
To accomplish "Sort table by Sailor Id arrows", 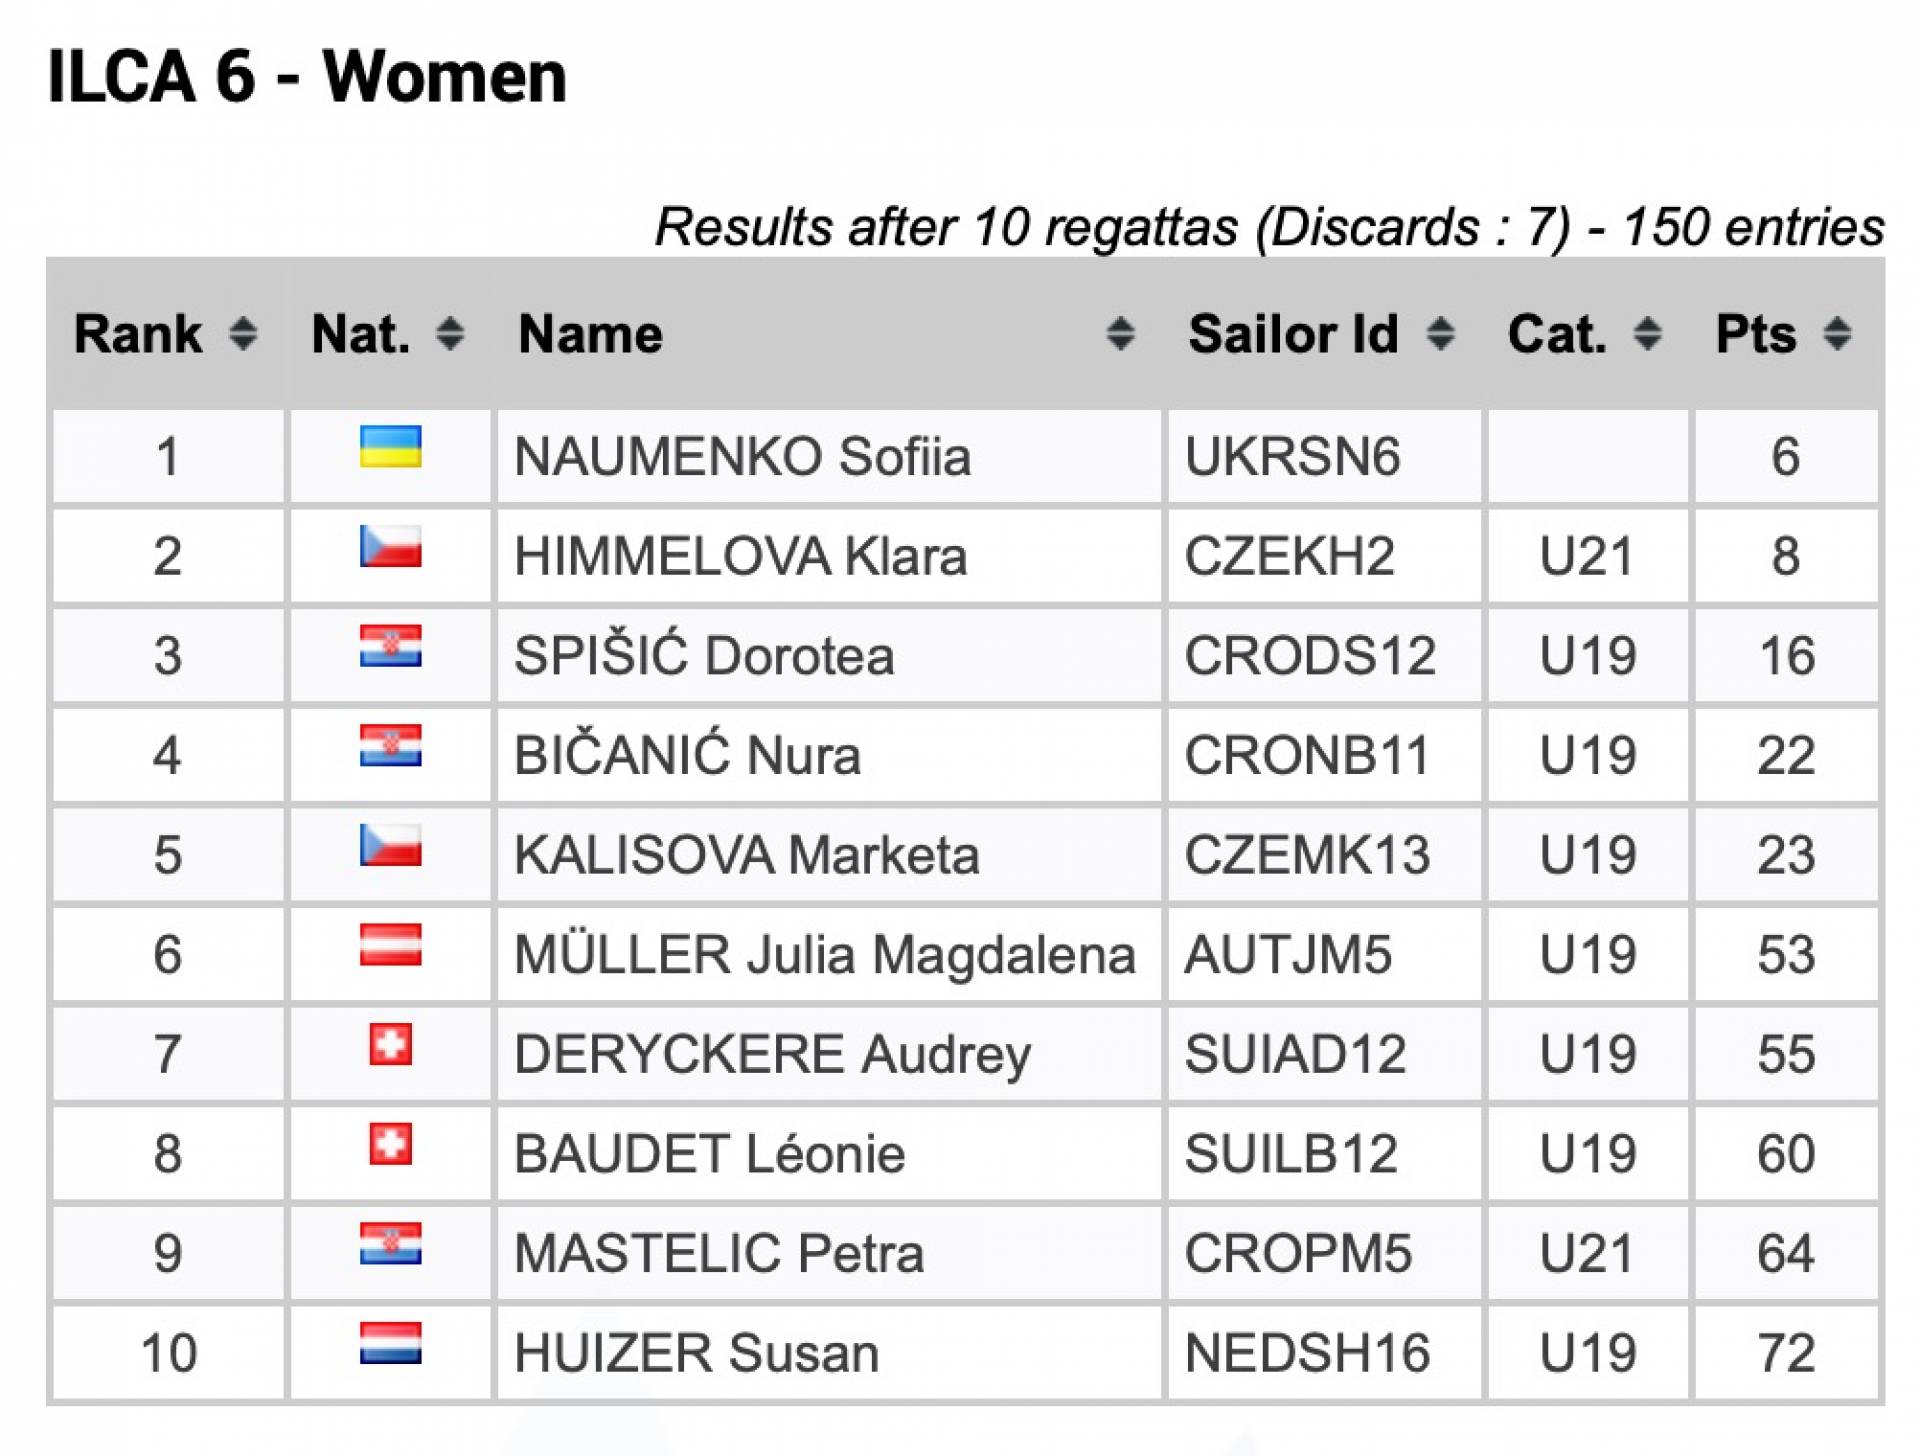I will 1440,333.
